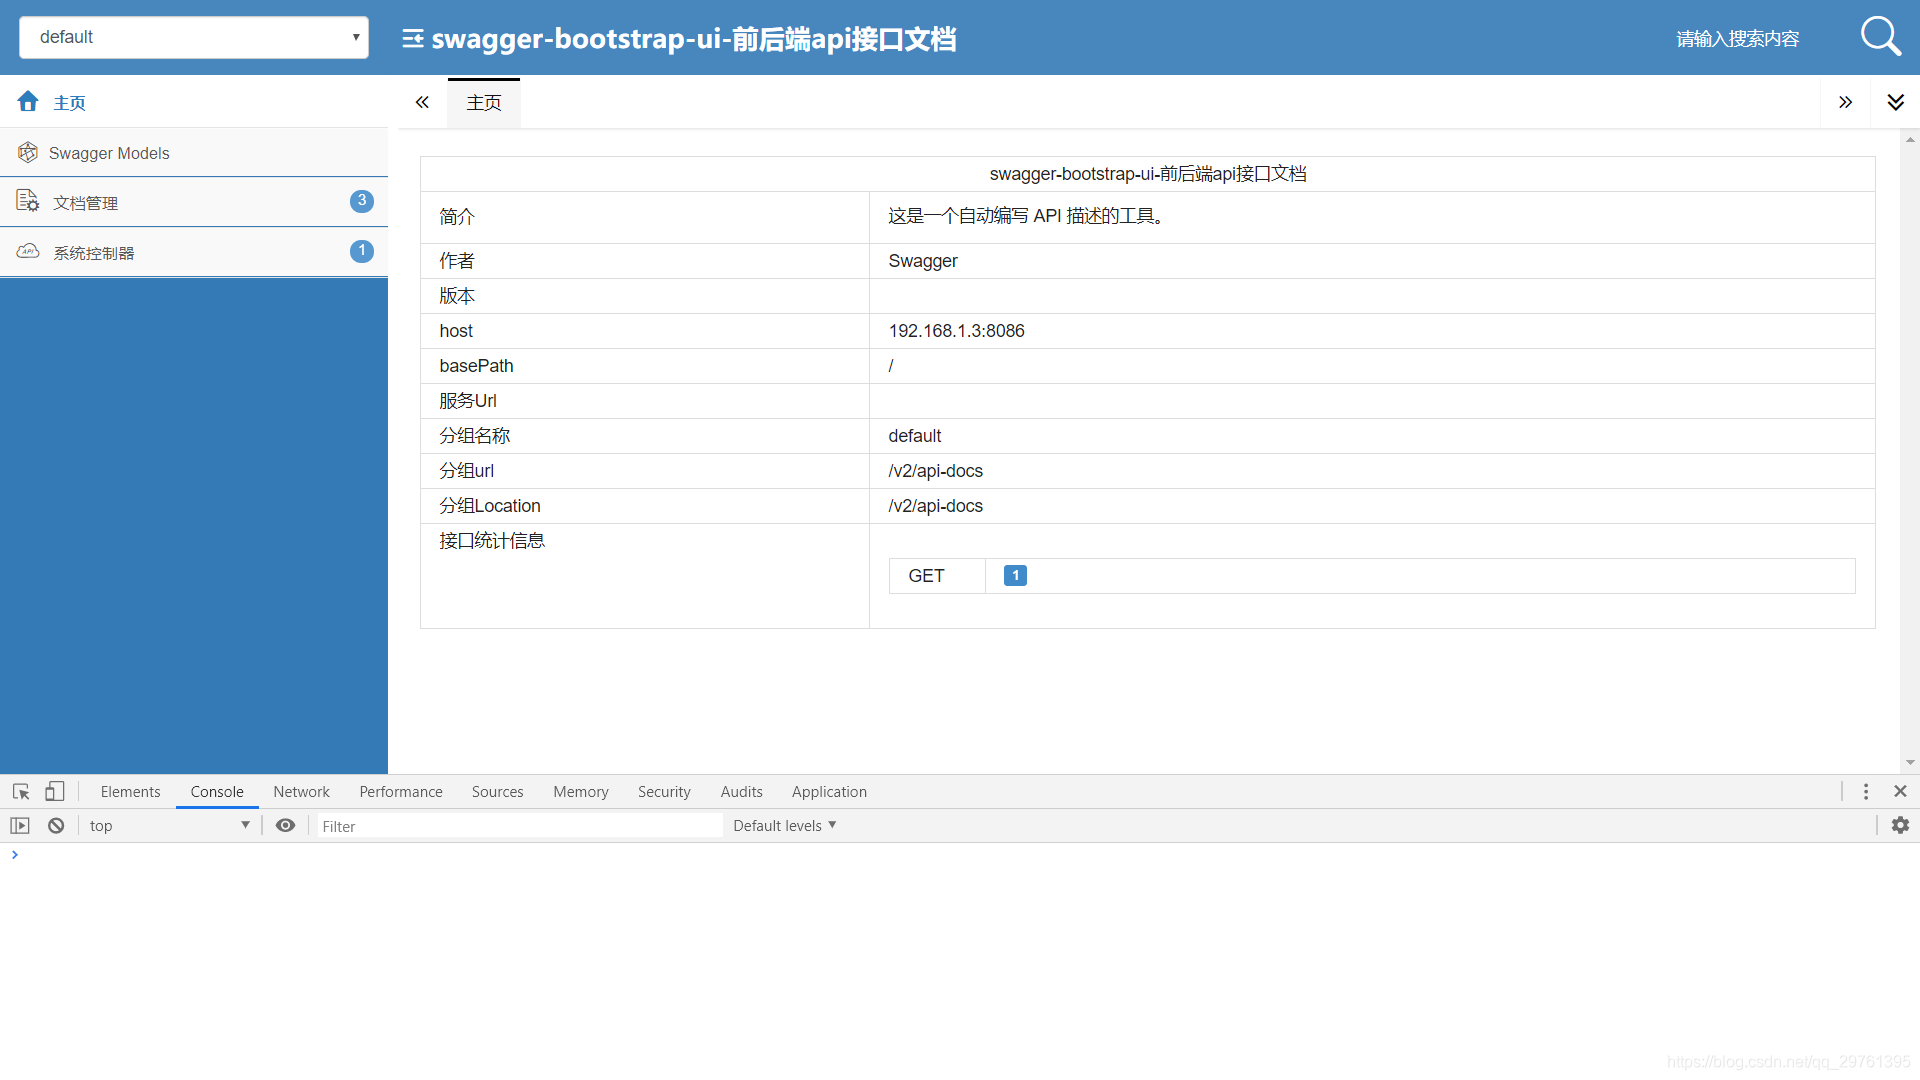The image size is (1920, 1080).
Task: Click the 文档管理 document gear icon
Action: [28, 201]
